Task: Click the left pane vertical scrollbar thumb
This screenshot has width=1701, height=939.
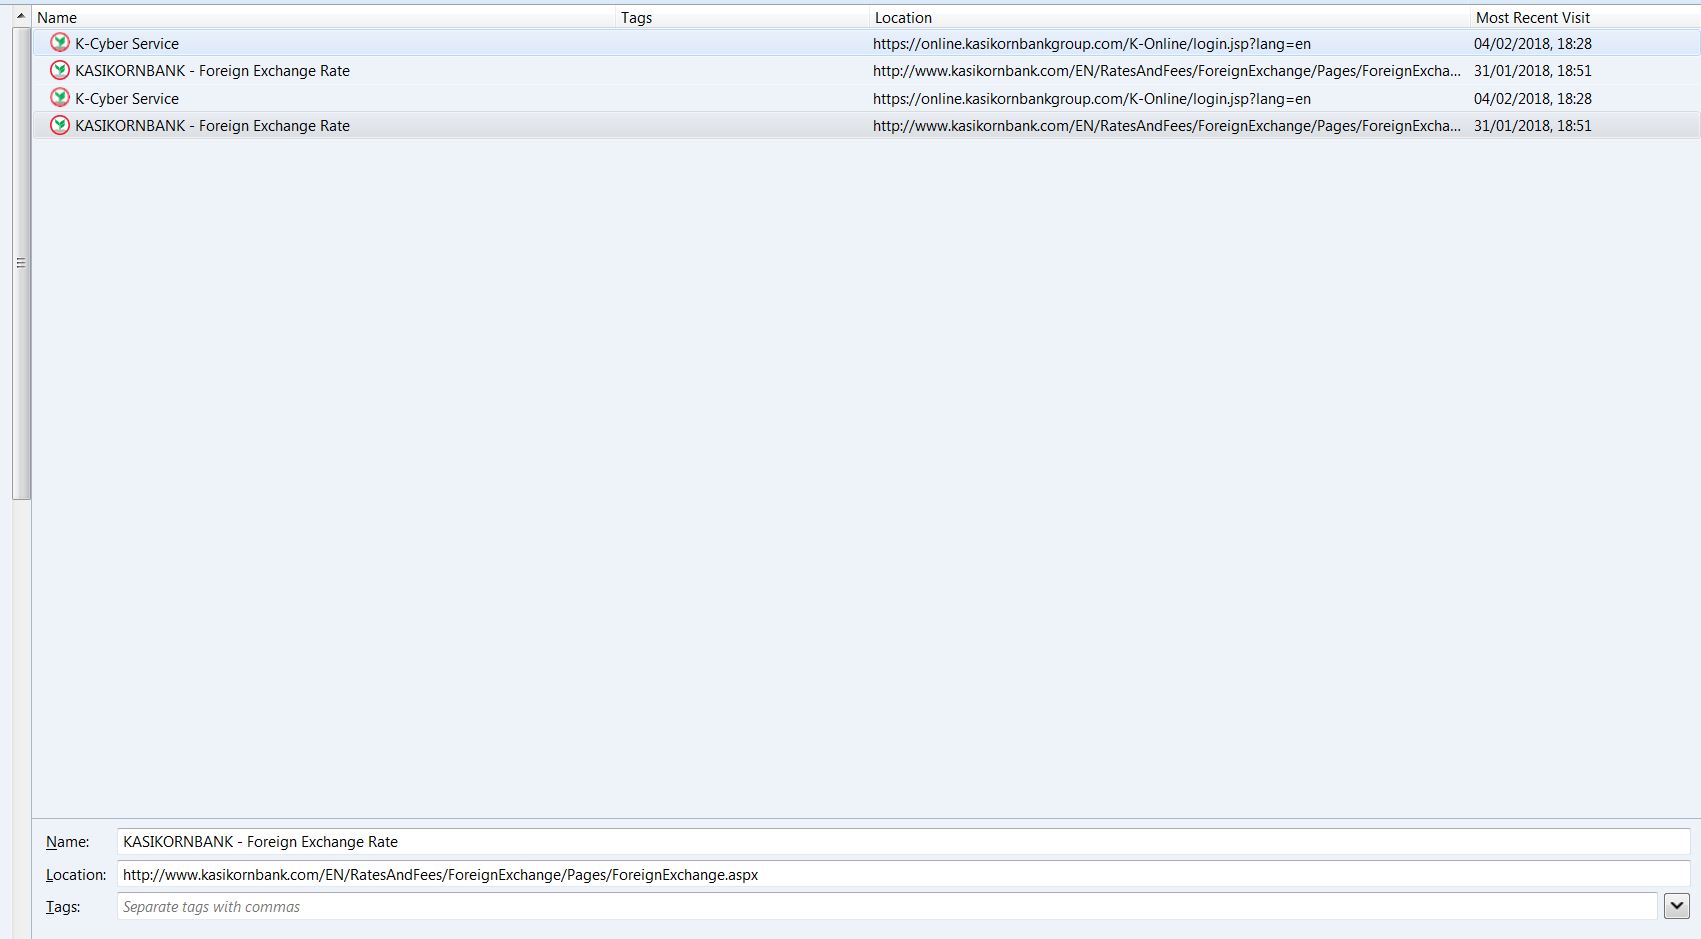Action: point(21,263)
